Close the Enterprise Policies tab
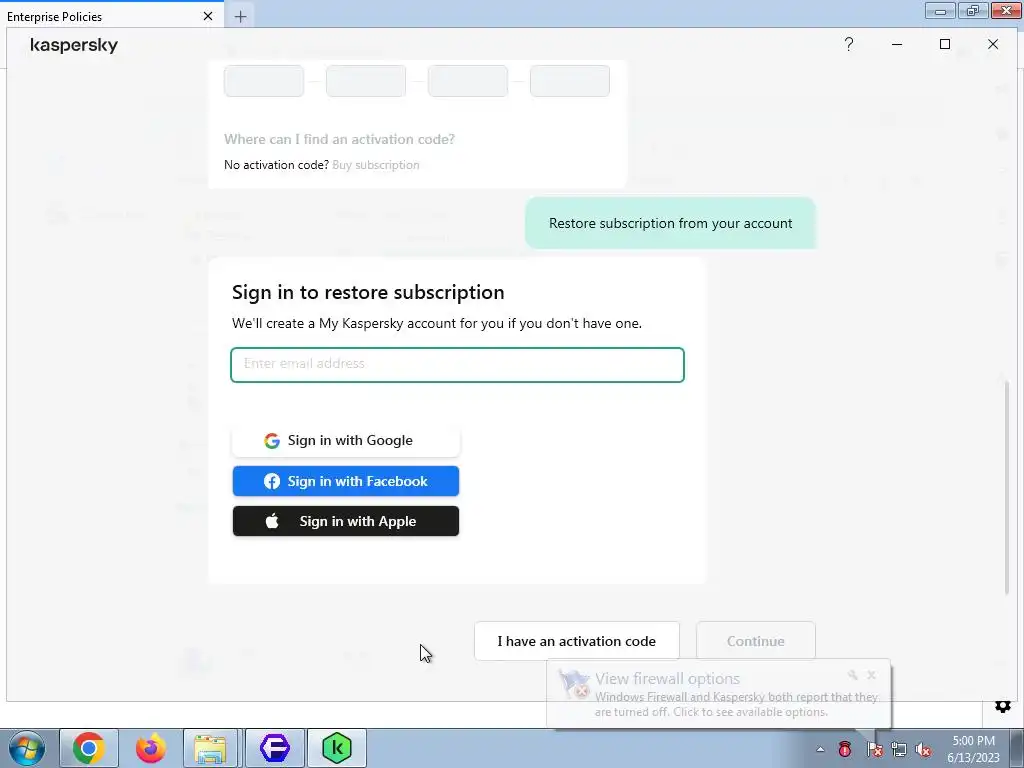Viewport: 1024px width, 768px height. 208,16
